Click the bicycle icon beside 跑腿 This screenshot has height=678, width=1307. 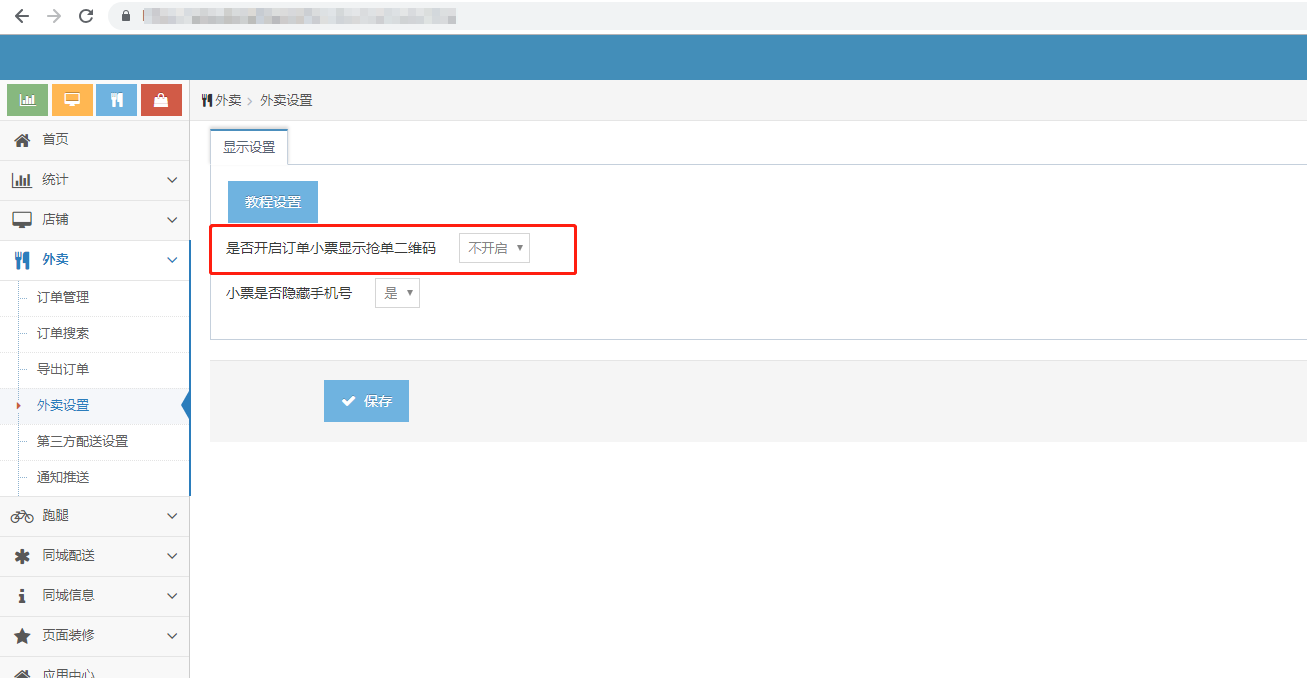point(22,516)
